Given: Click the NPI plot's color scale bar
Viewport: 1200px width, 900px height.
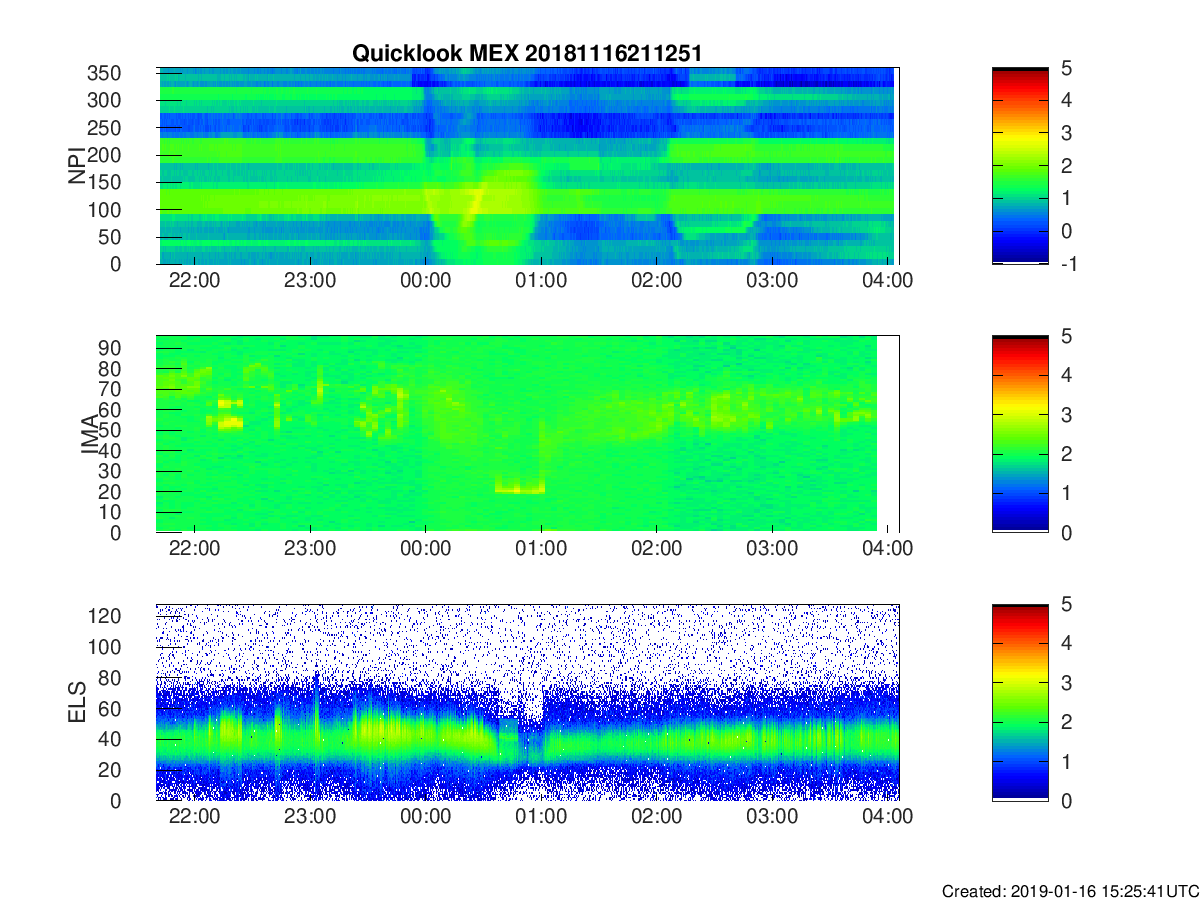Looking at the screenshot, I should [x=1020, y=166].
